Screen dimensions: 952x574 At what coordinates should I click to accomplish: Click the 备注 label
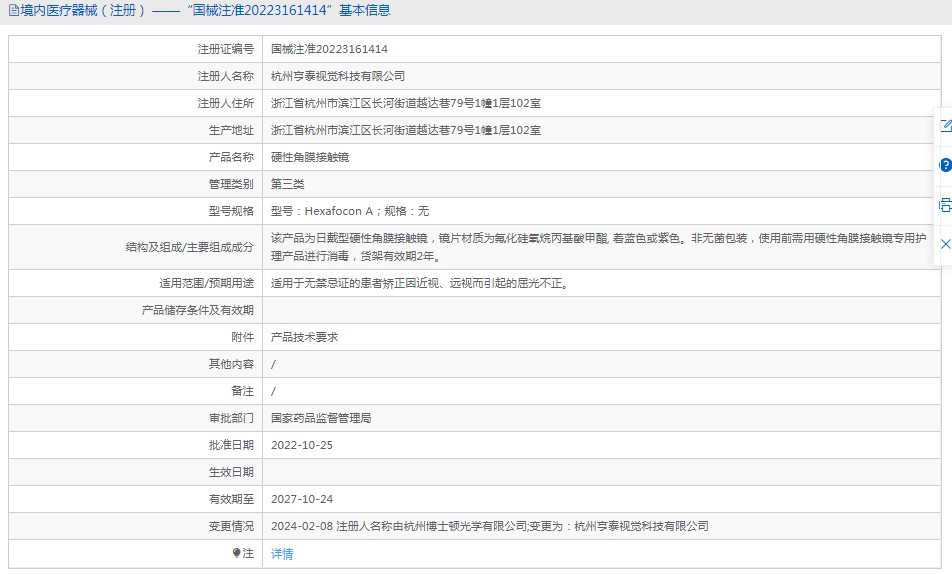[x=243, y=391]
